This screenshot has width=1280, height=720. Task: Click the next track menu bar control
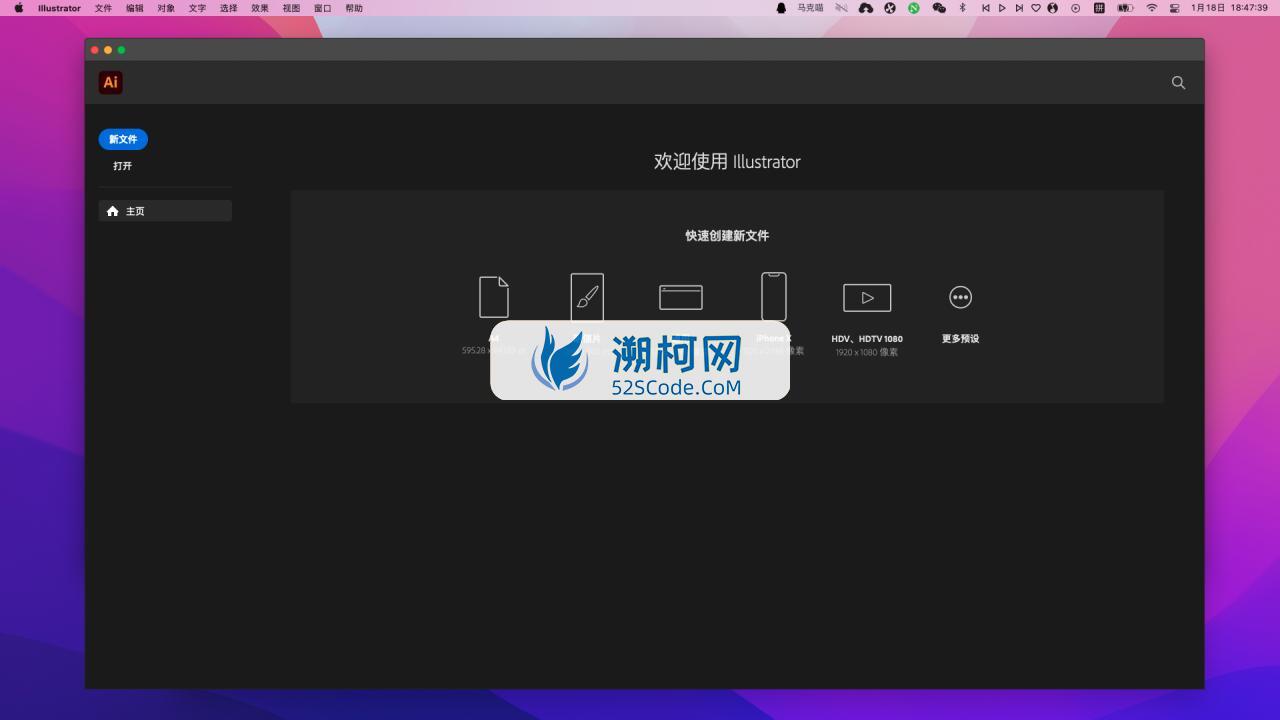click(1019, 8)
